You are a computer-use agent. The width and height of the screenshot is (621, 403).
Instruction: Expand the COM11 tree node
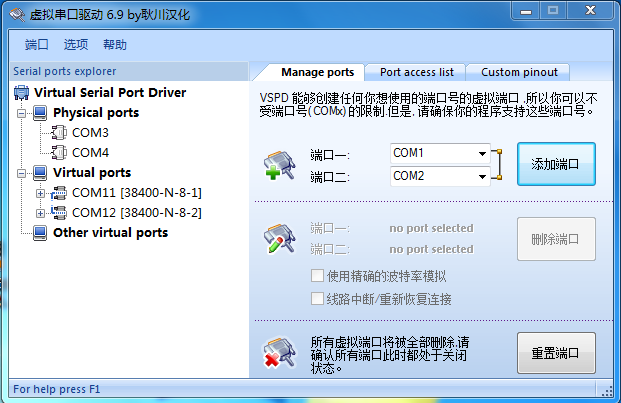(40, 193)
